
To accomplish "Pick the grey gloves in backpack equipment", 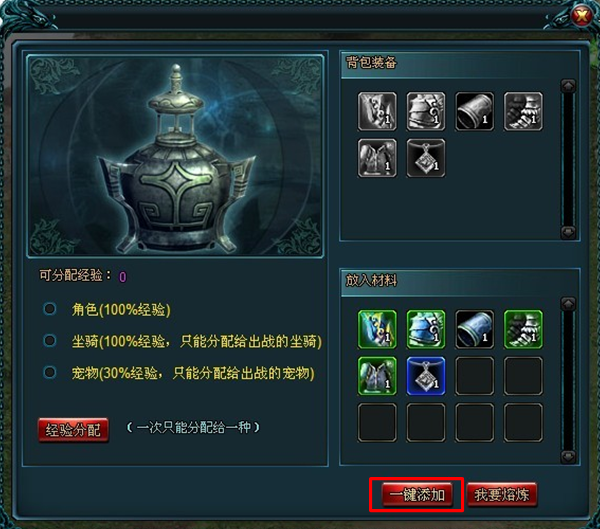I will 523,111.
